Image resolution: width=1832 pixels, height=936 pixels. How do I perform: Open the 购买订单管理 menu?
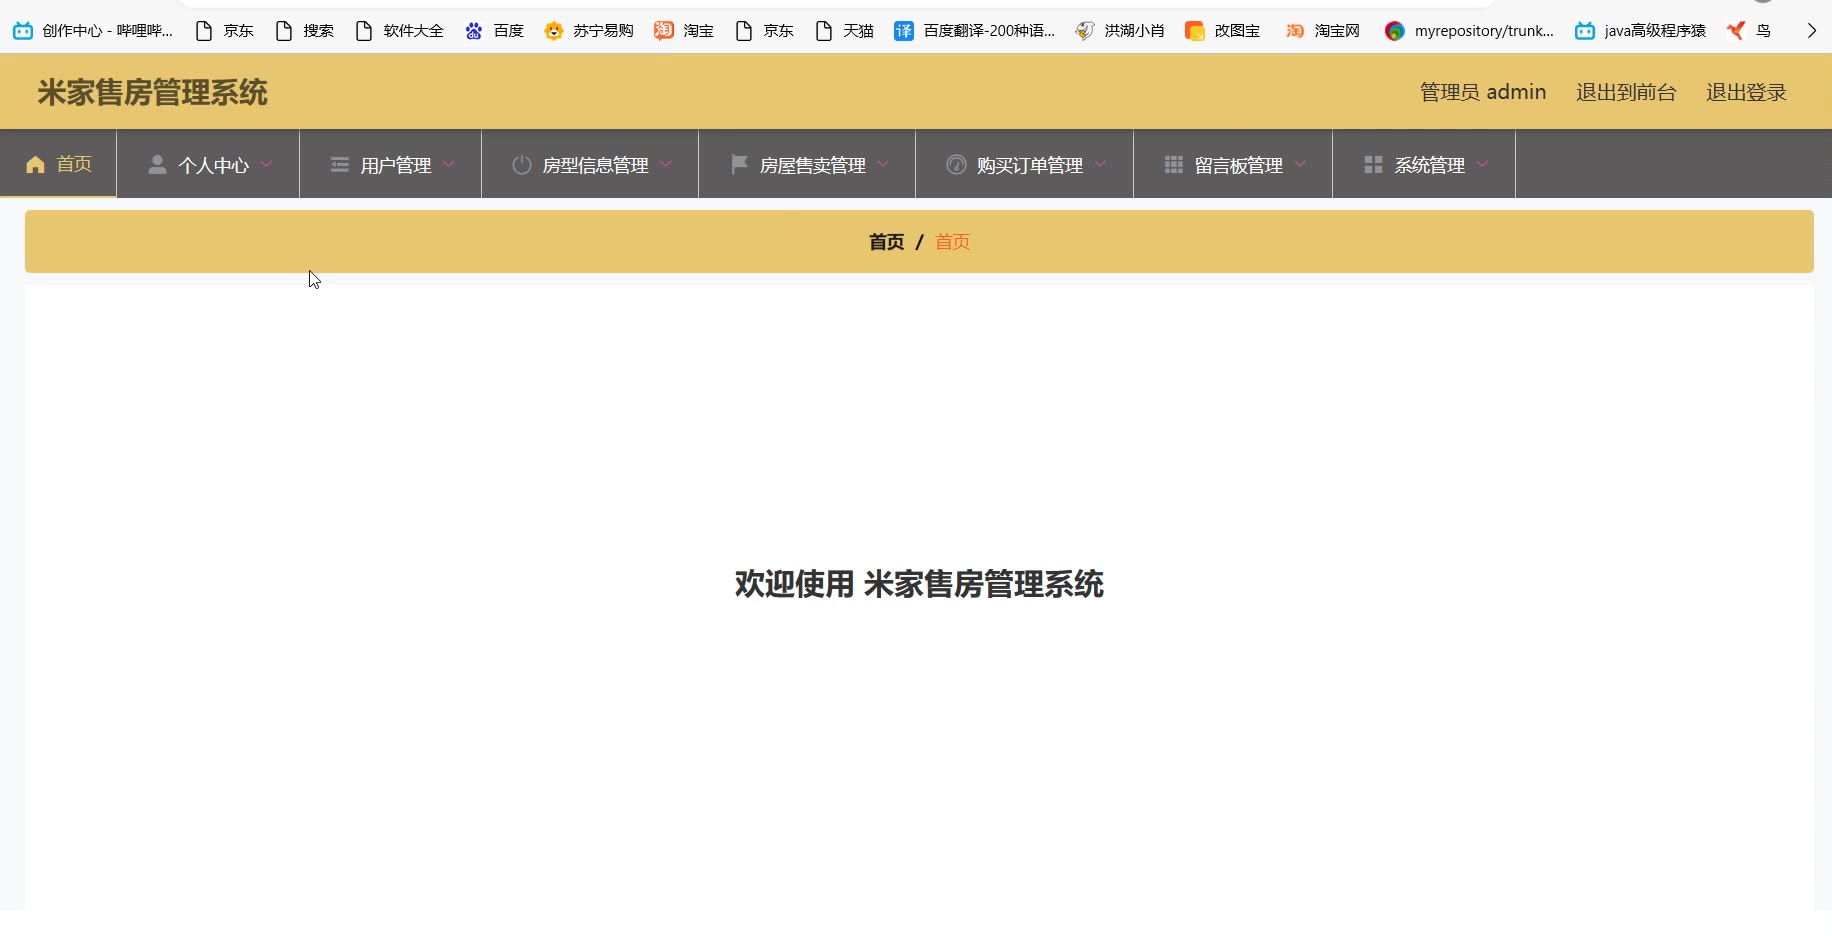click(x=1025, y=164)
